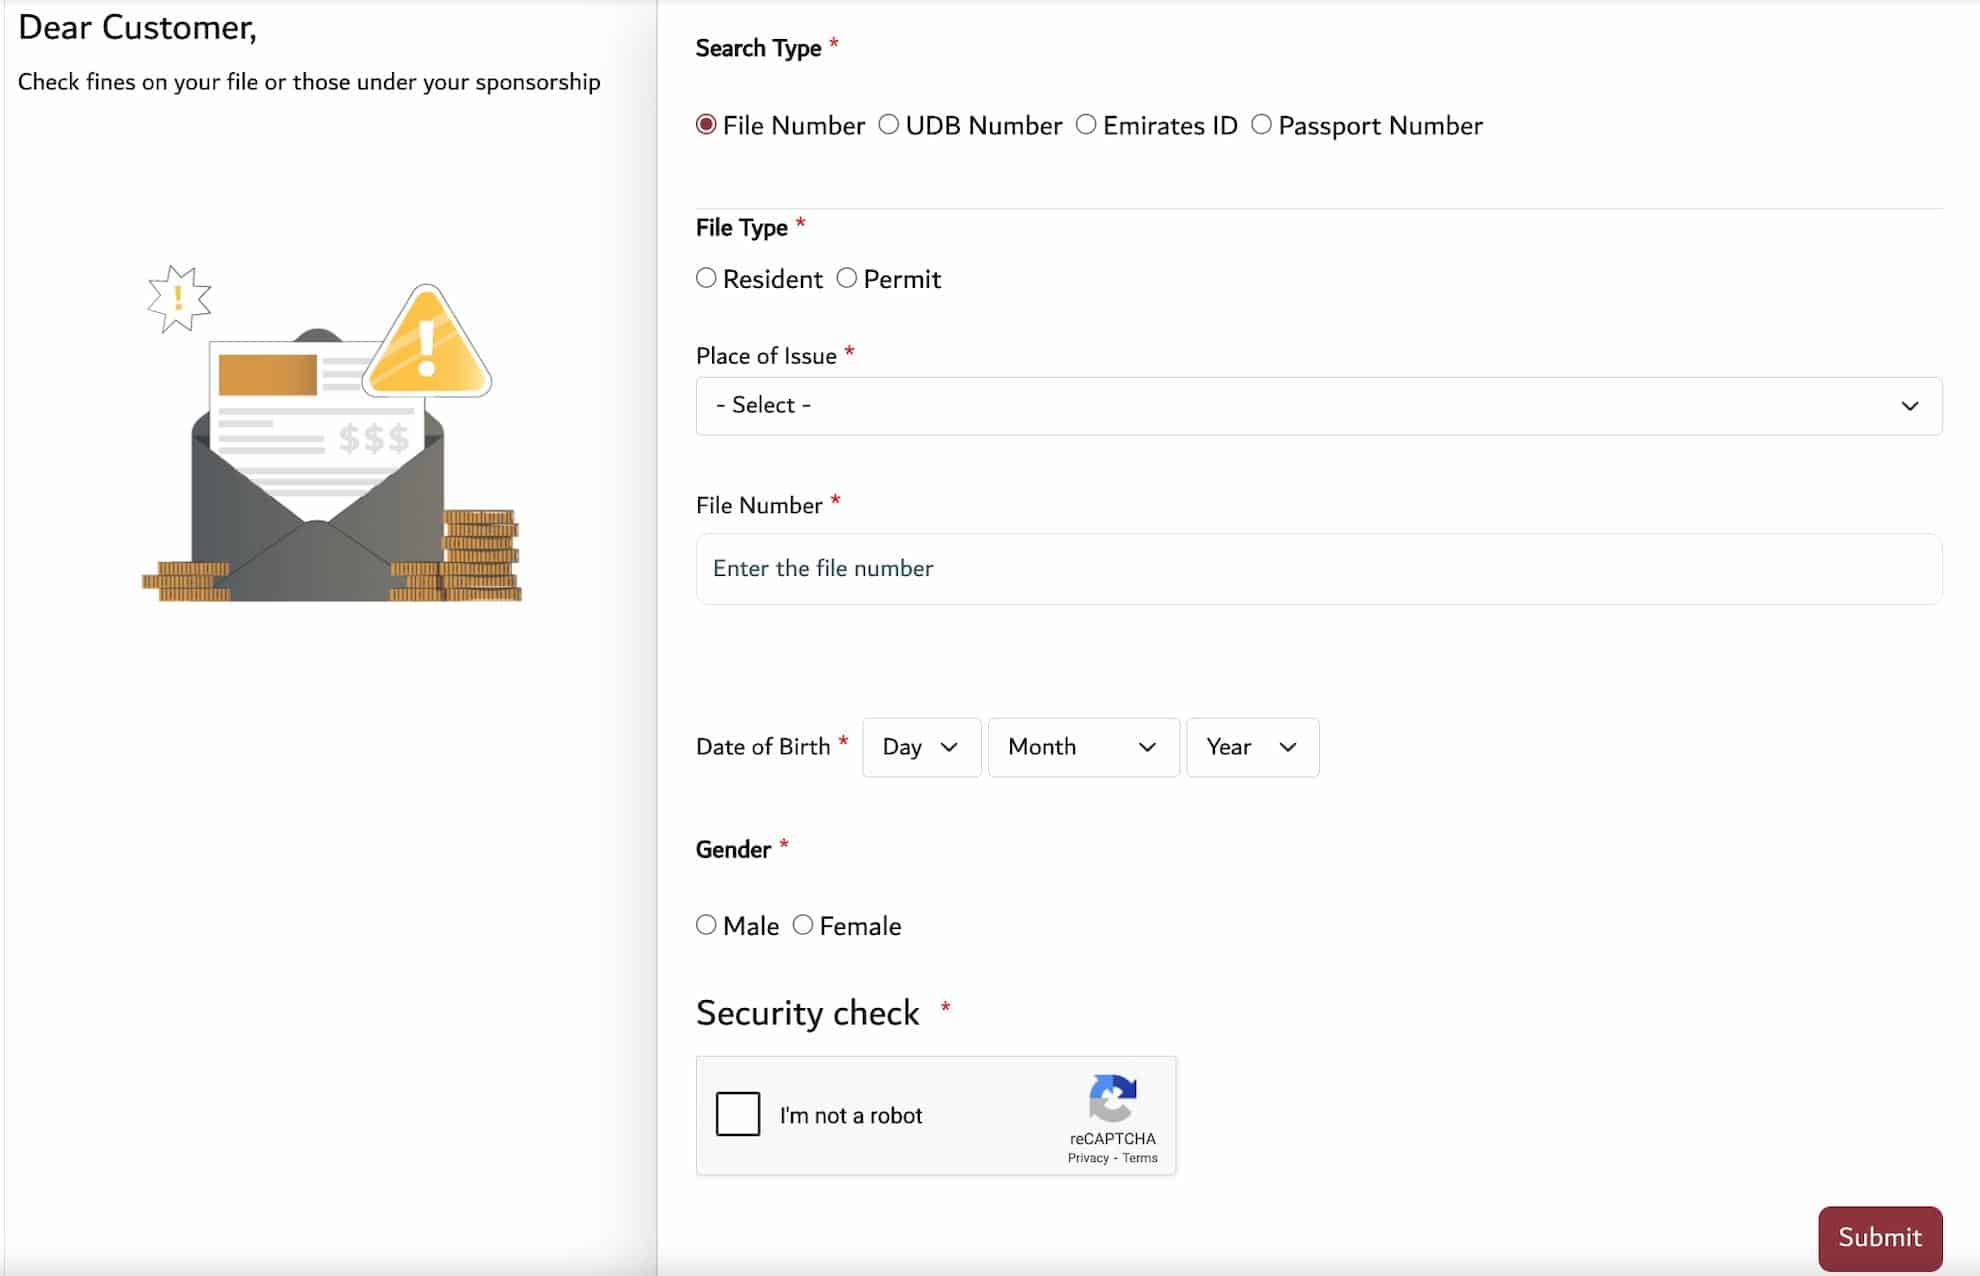Select Female gender option
Image resolution: width=1980 pixels, height=1276 pixels.
pyautogui.click(x=801, y=925)
